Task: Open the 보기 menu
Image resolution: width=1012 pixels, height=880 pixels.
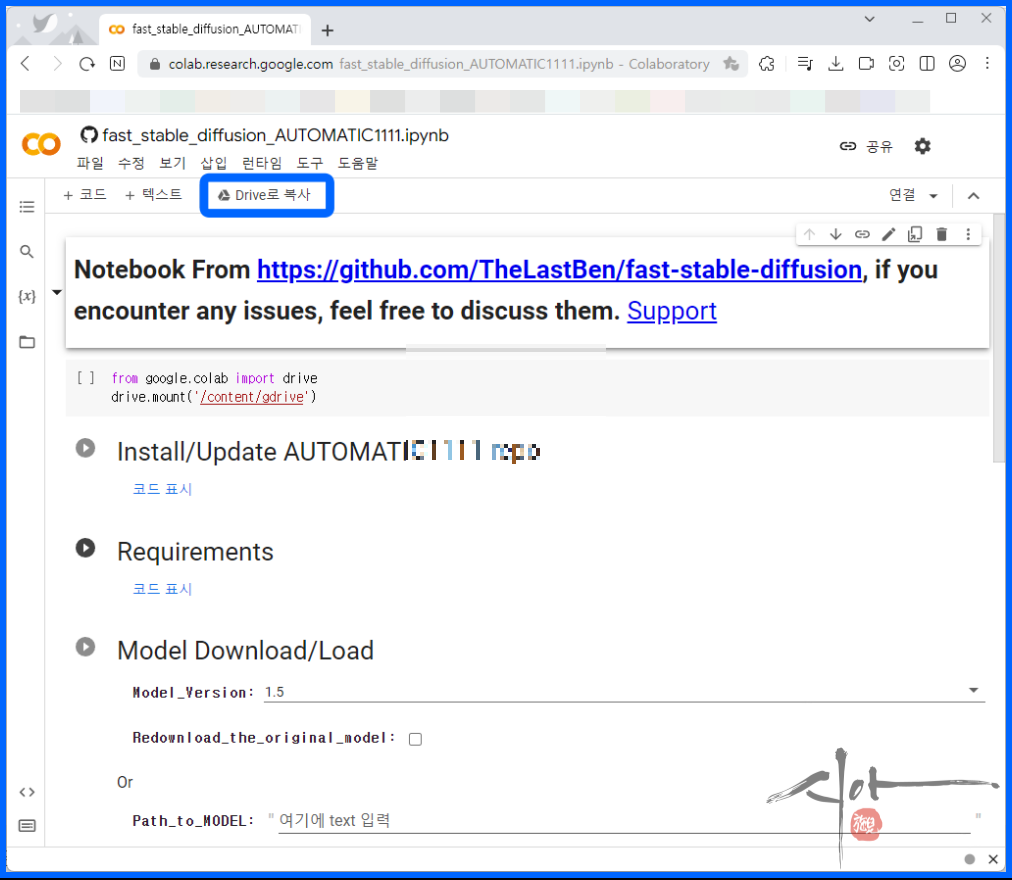Action: pos(172,163)
